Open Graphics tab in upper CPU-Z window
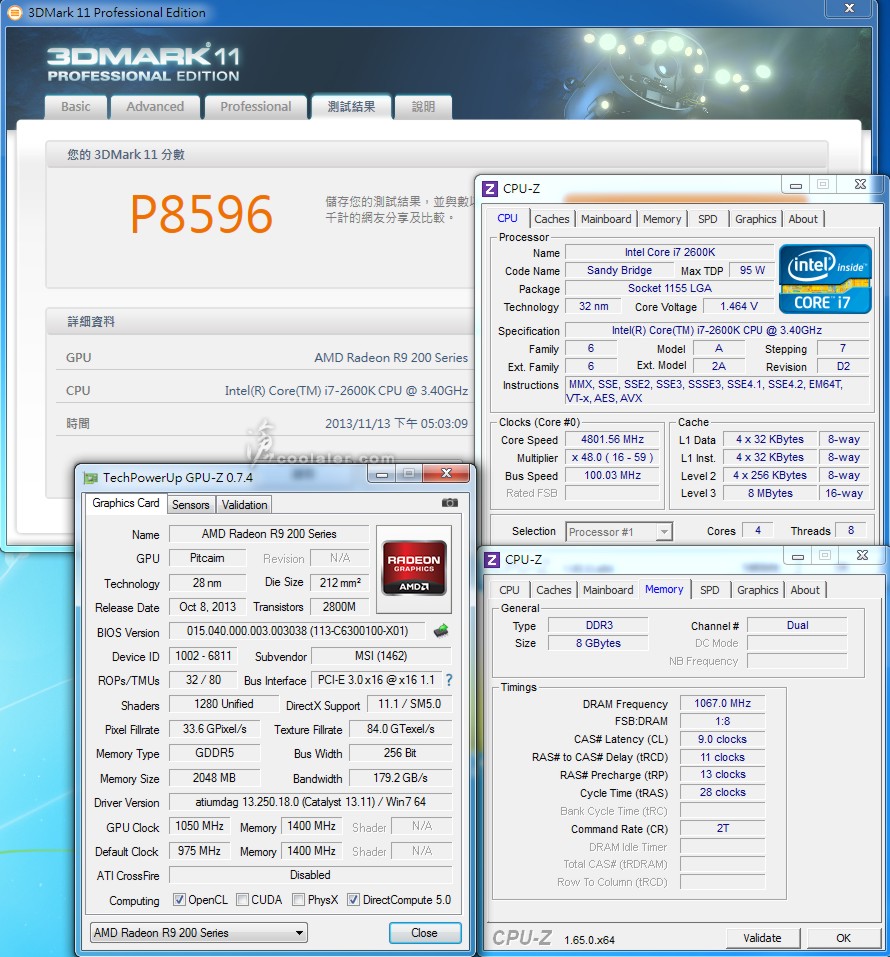 [756, 219]
